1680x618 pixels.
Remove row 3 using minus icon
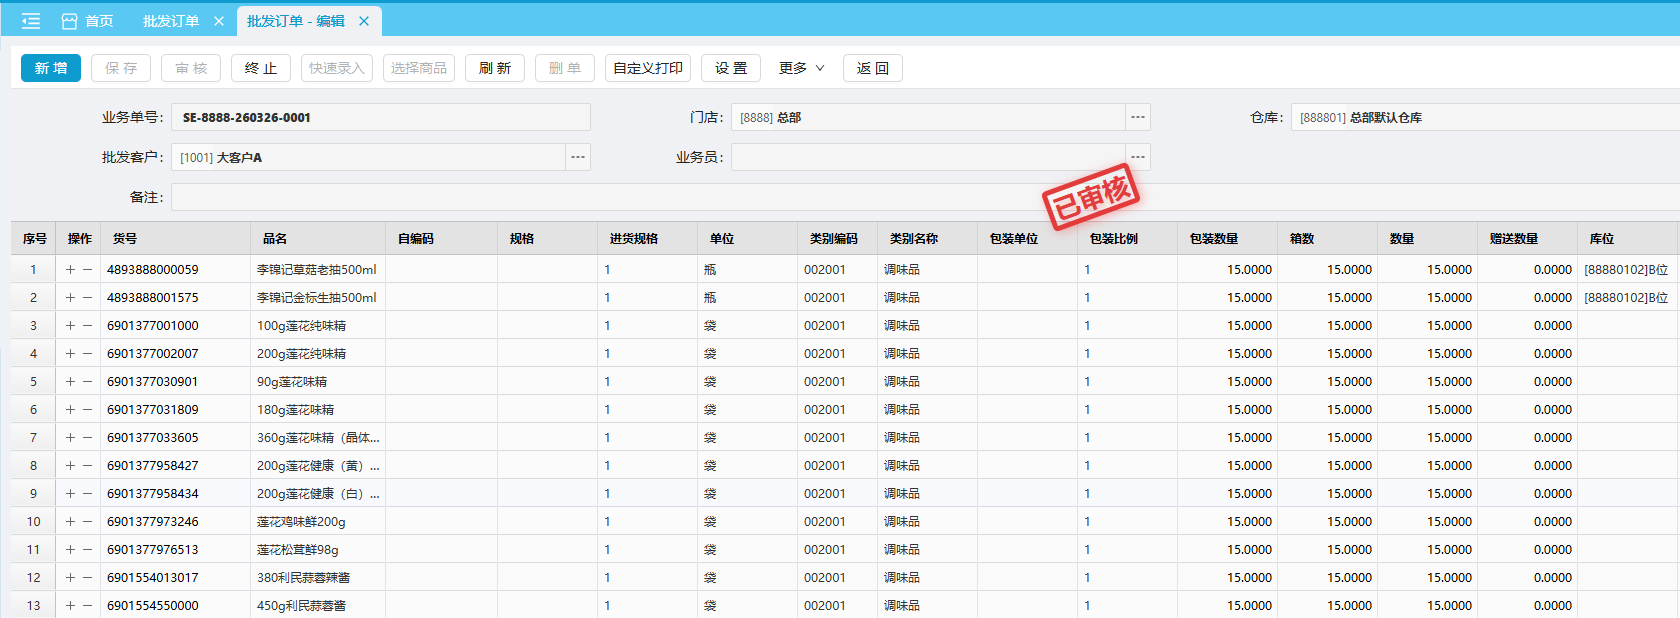(88, 326)
